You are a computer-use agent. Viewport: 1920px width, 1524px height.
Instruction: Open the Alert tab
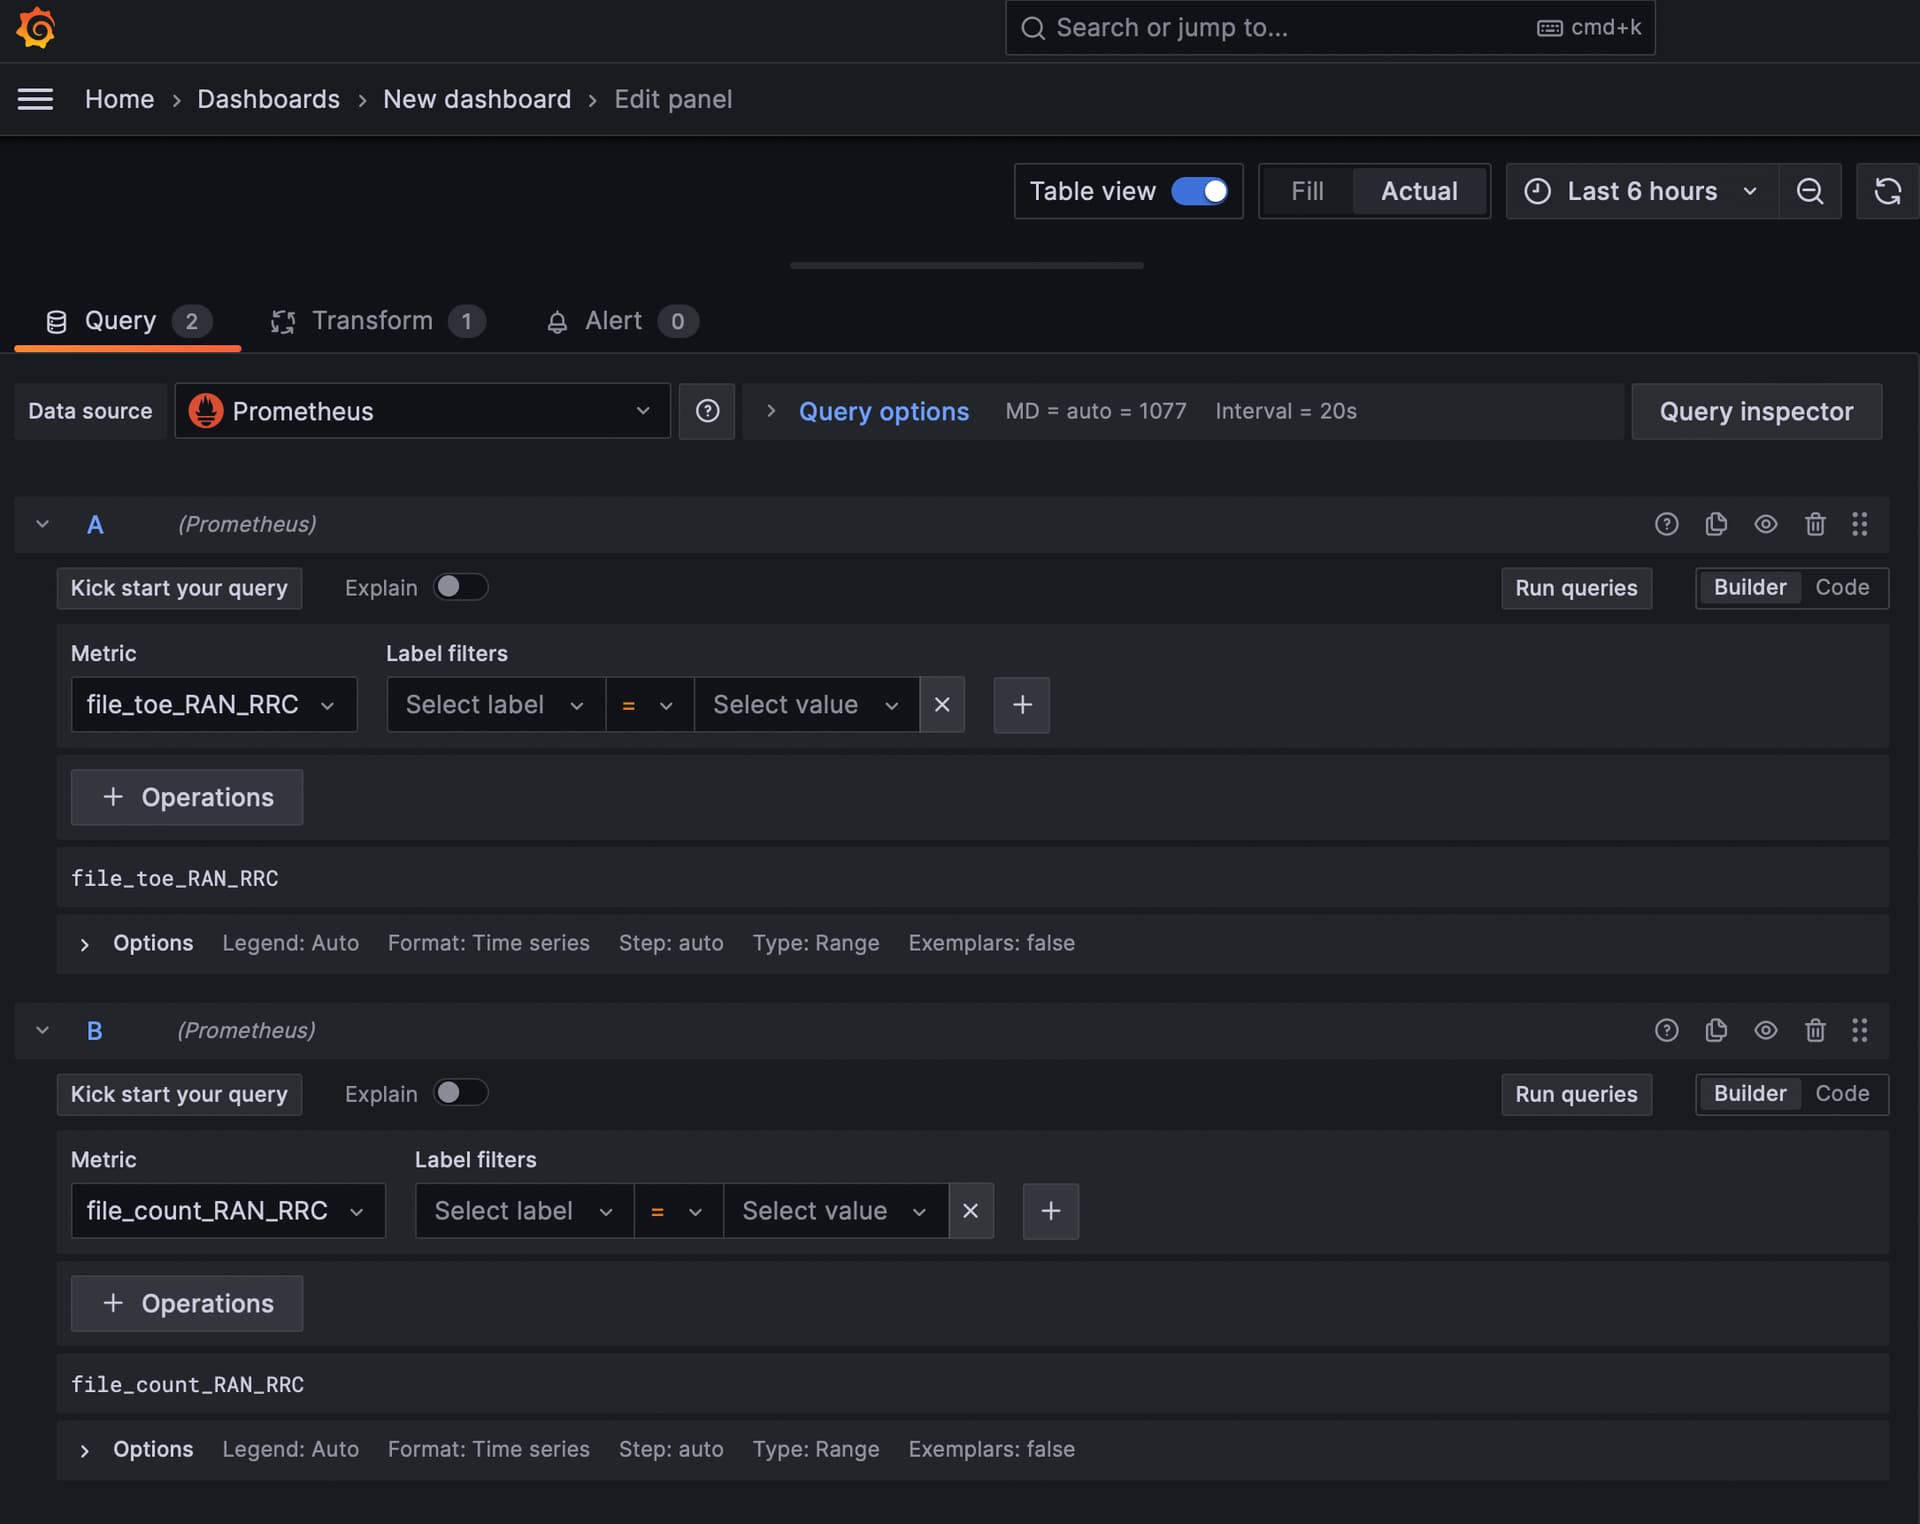tap(613, 321)
